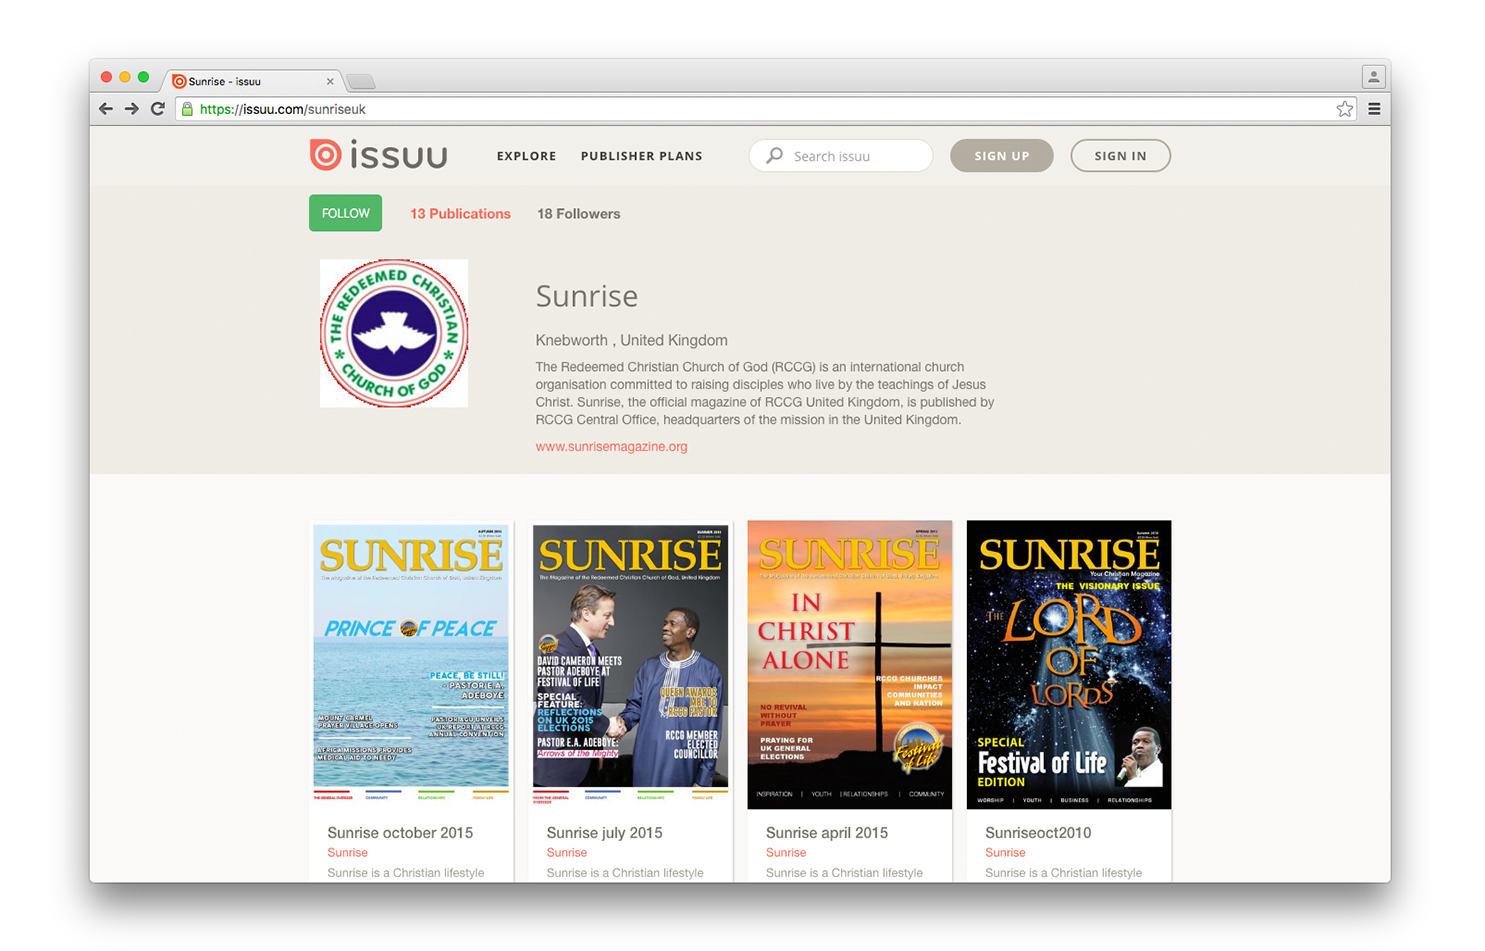Click Sunrise author under Sunriseoct2010

click(x=1005, y=853)
